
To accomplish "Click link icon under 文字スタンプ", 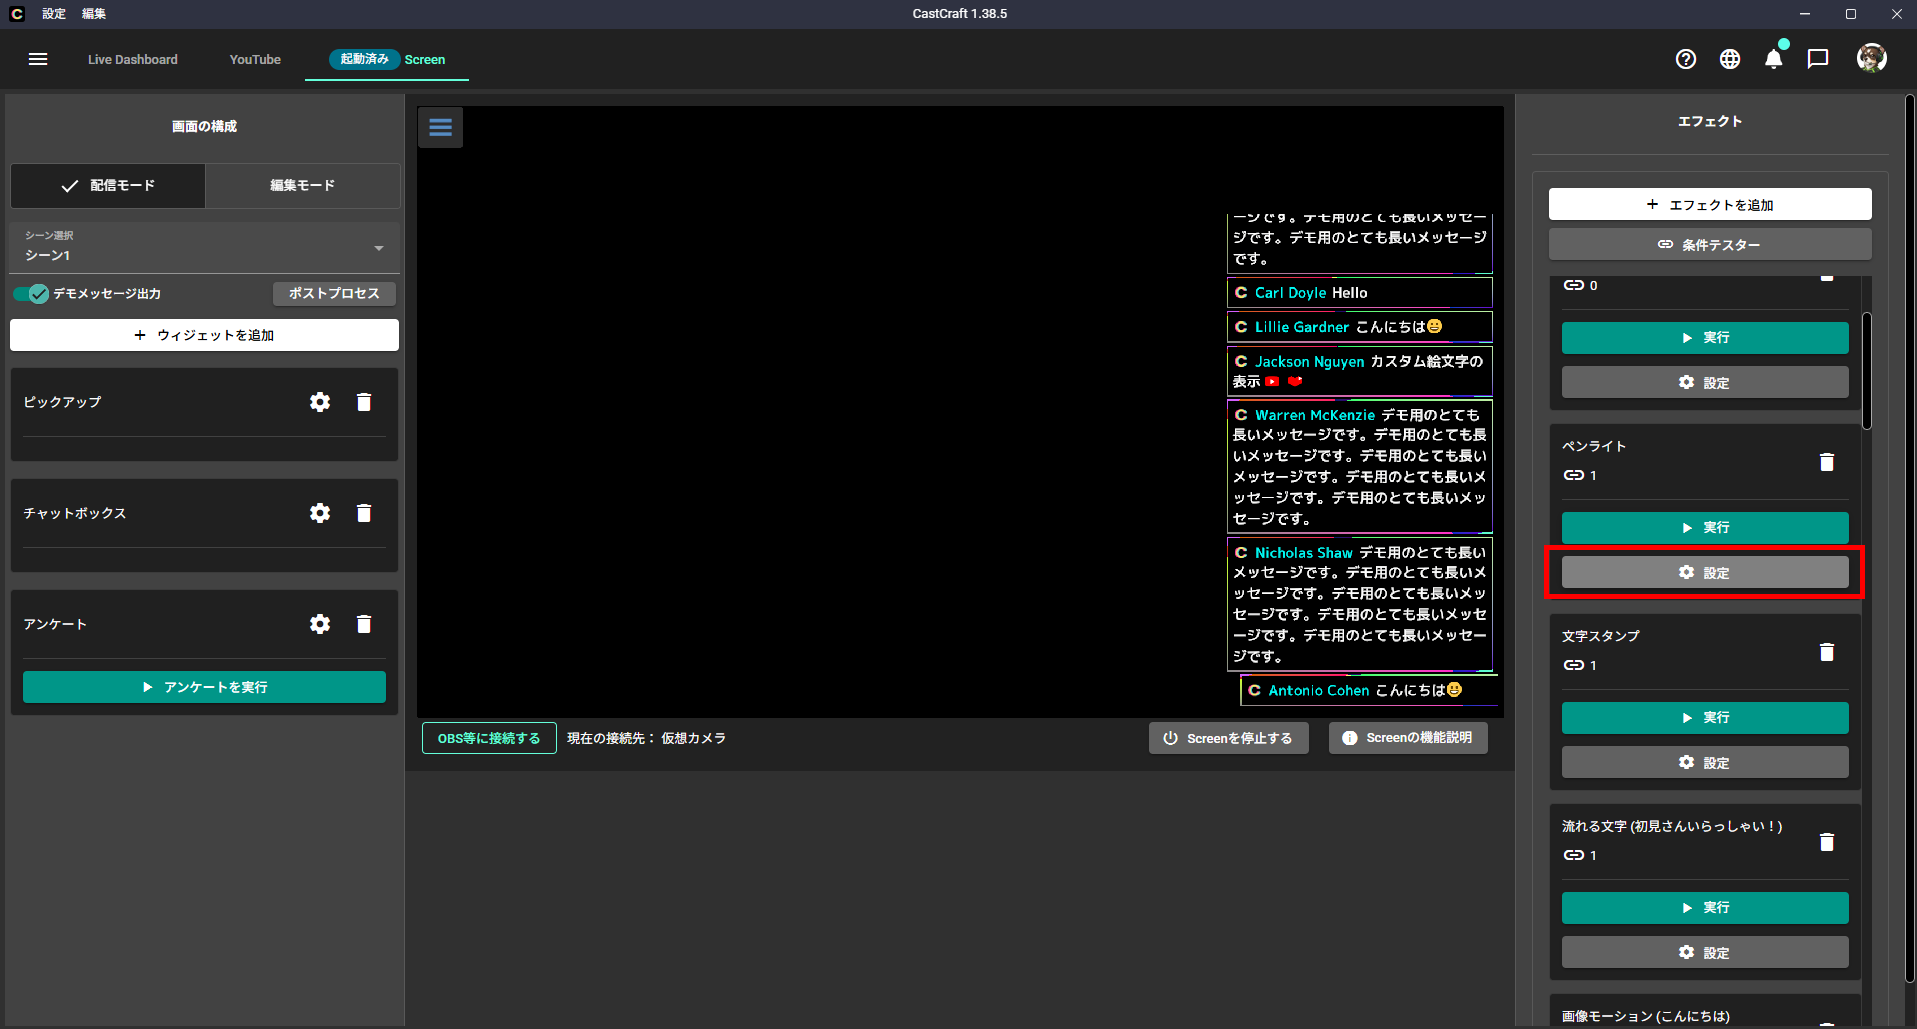I will (1574, 665).
